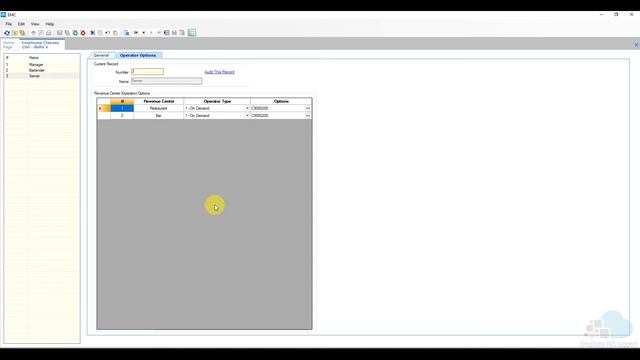Image resolution: width=640 pixels, height=360 pixels.
Task: Click the form view toolbar icon
Action: click(x=167, y=33)
